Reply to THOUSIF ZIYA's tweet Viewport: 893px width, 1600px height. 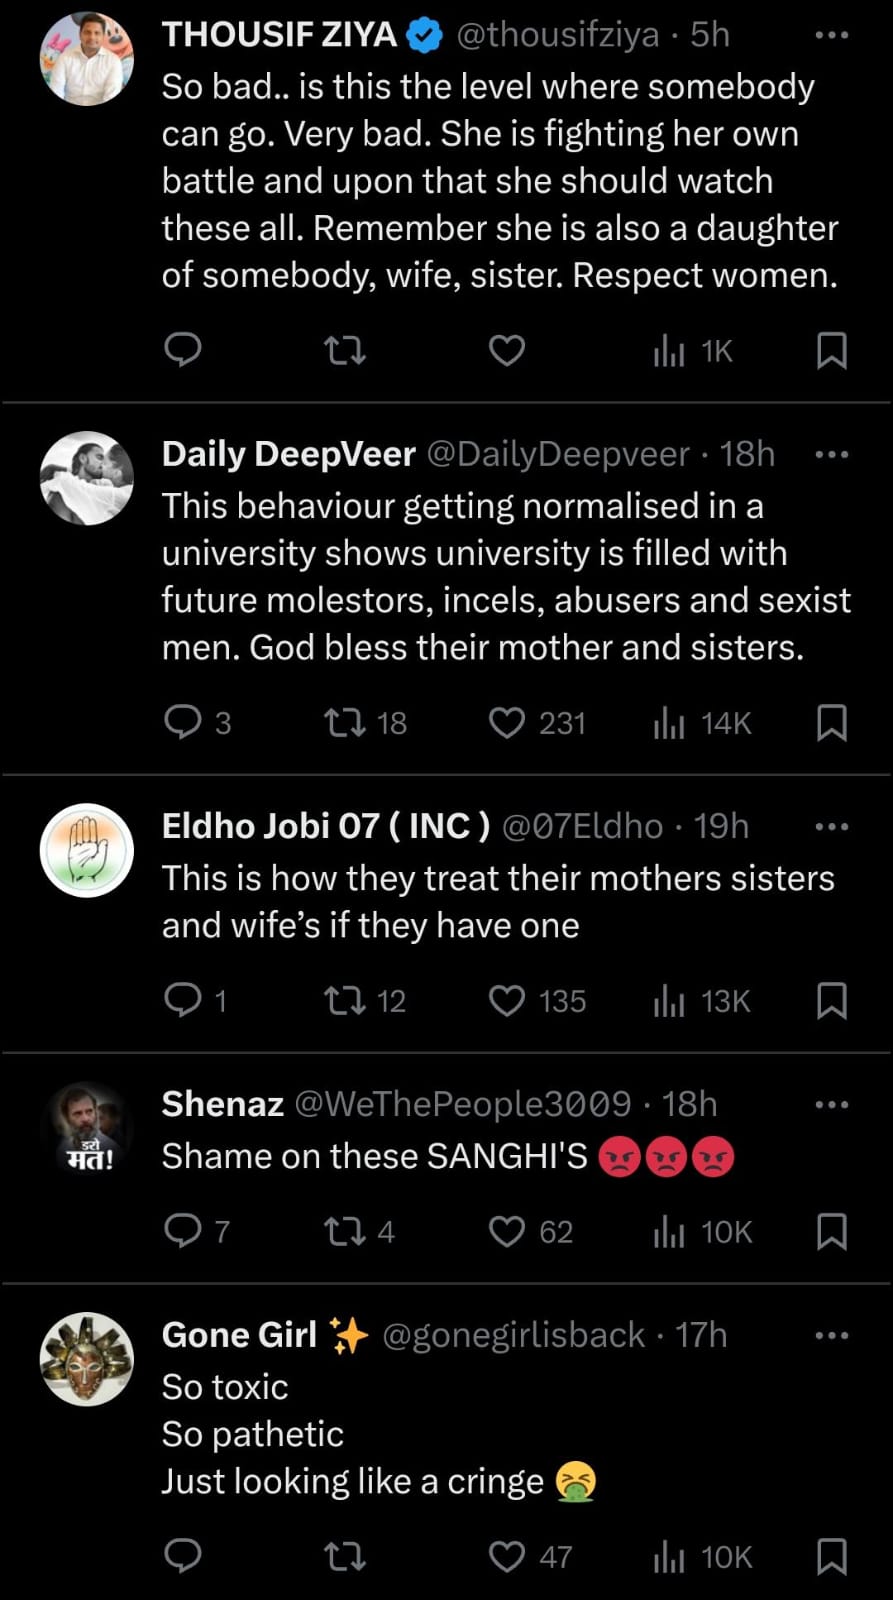[183, 350]
